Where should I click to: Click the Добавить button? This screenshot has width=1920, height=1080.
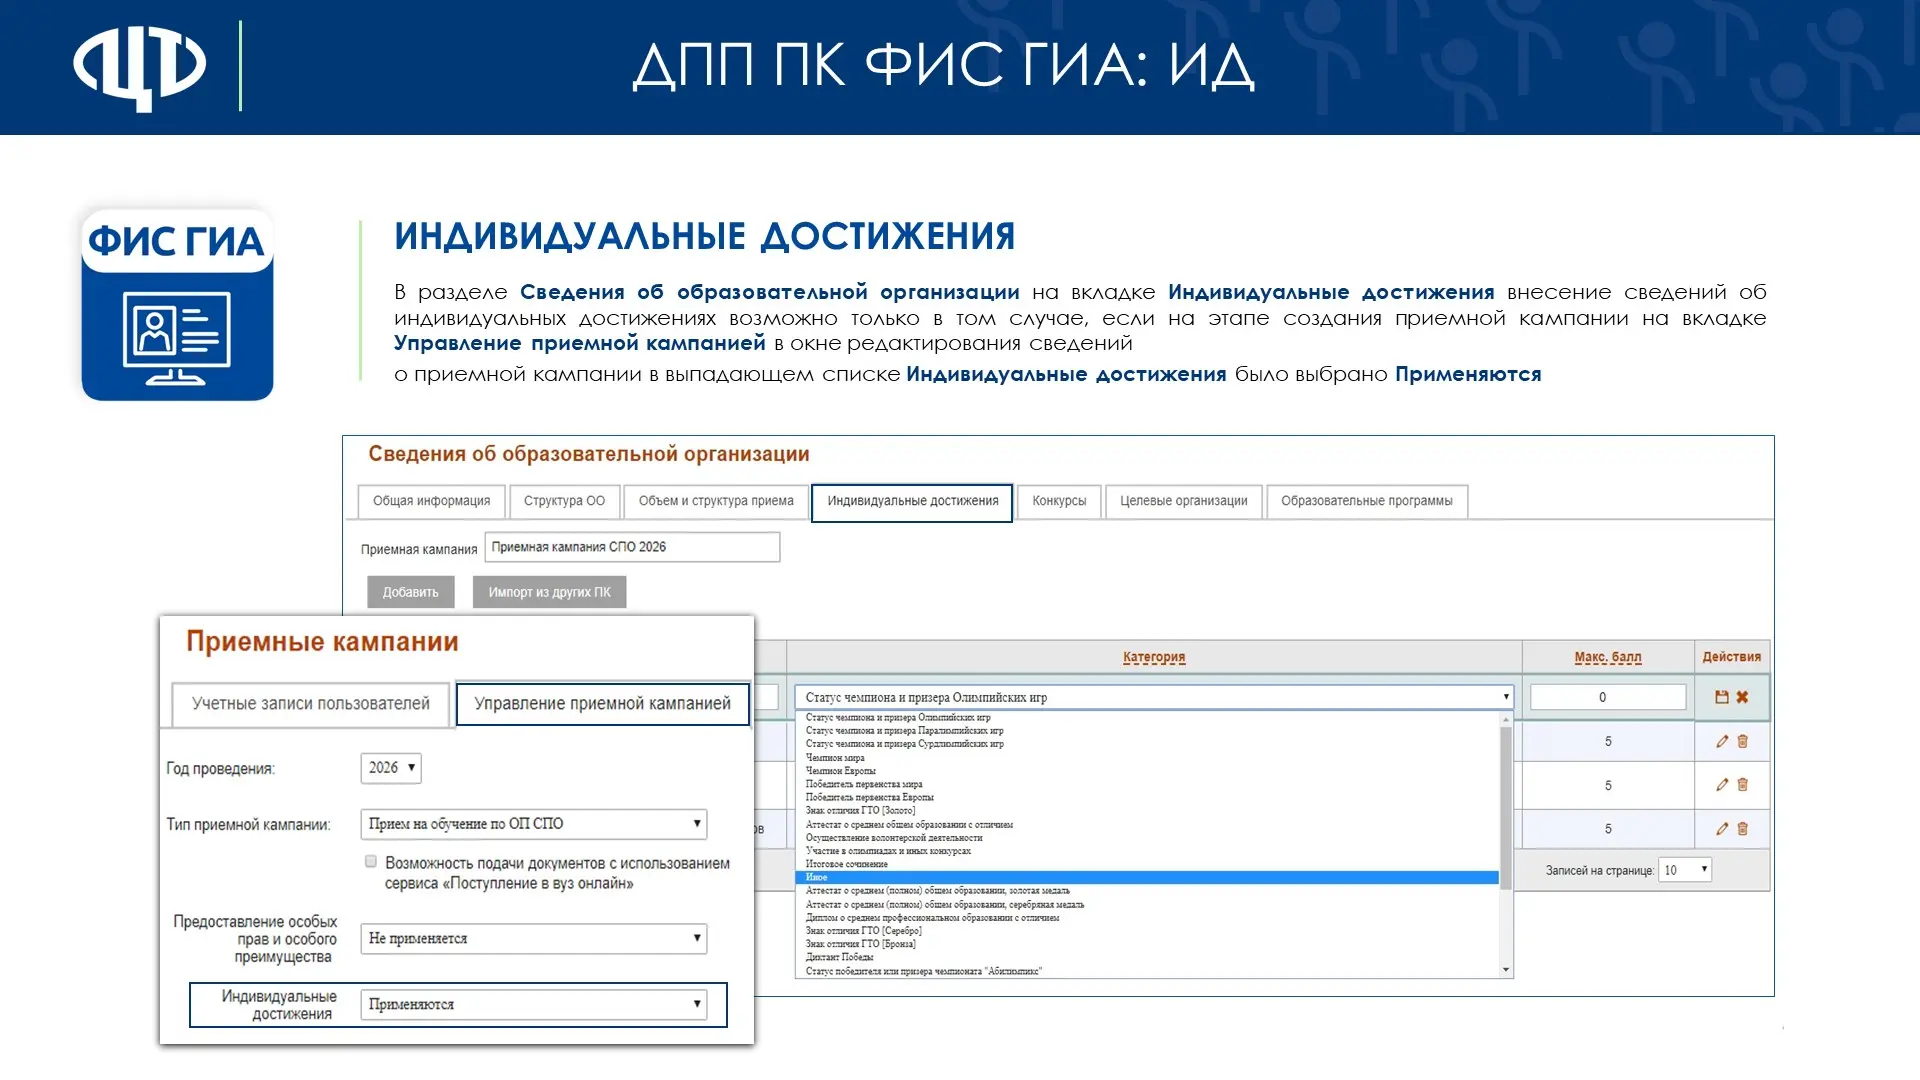point(411,592)
